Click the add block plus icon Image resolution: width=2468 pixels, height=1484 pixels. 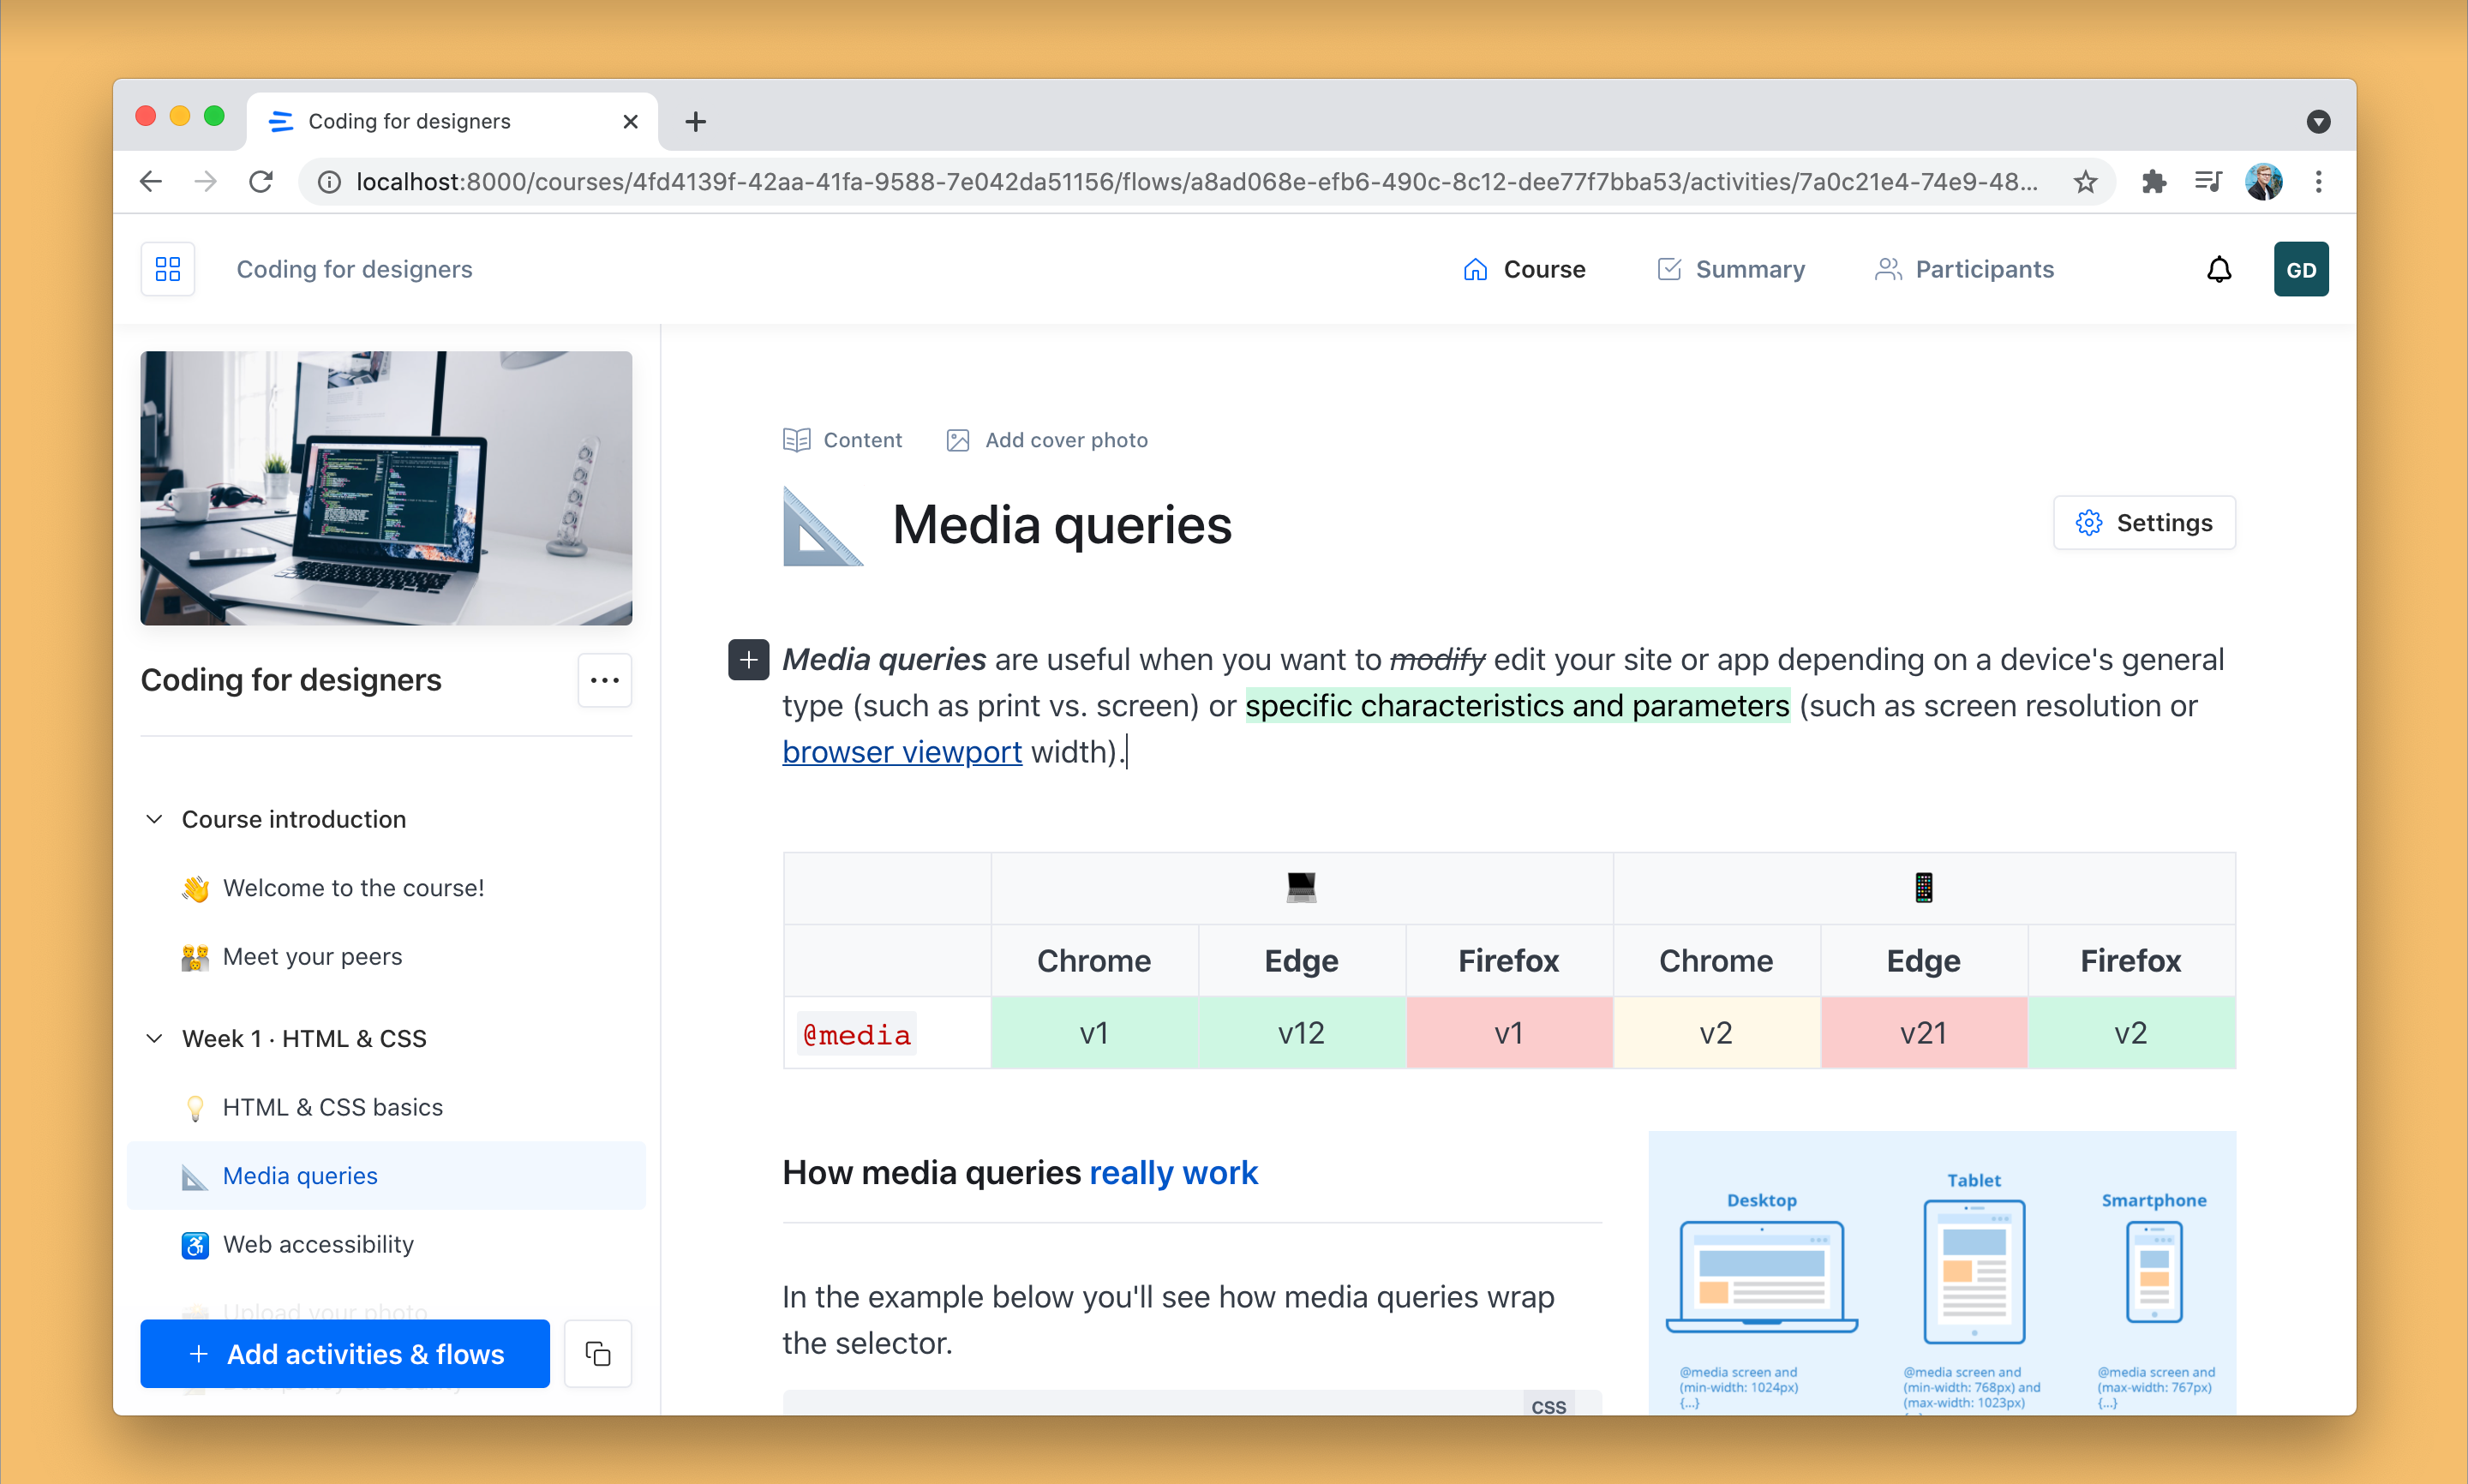pyautogui.click(x=748, y=659)
